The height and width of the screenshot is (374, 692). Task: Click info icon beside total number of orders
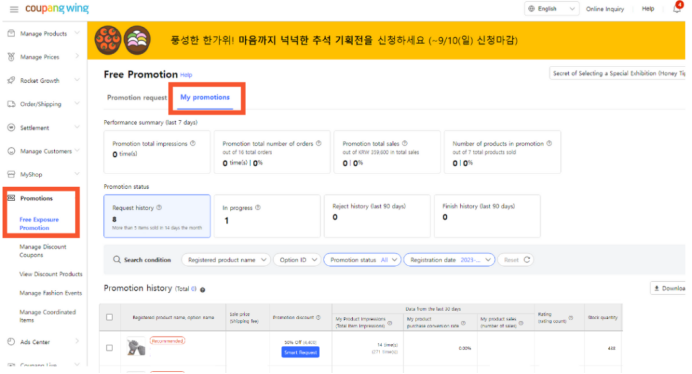click(x=319, y=143)
